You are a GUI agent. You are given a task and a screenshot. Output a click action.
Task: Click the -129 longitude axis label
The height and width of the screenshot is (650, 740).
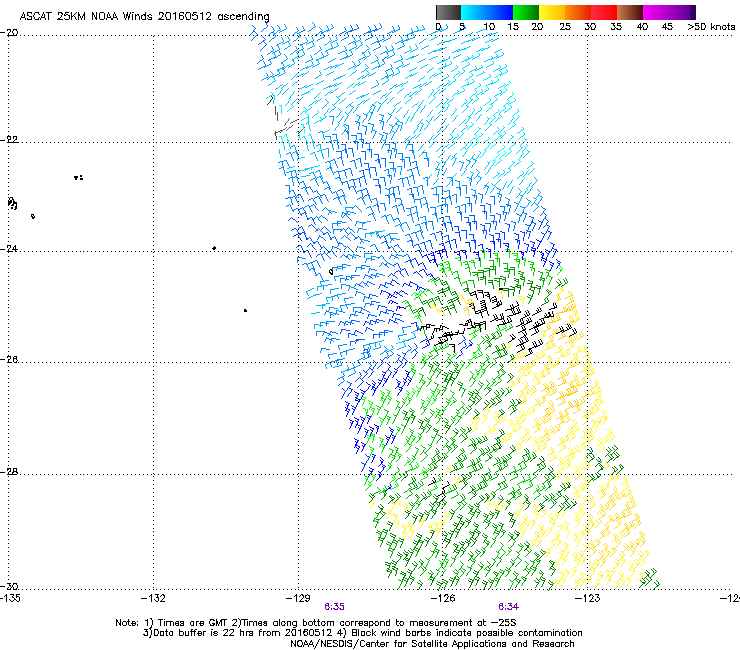click(x=298, y=598)
